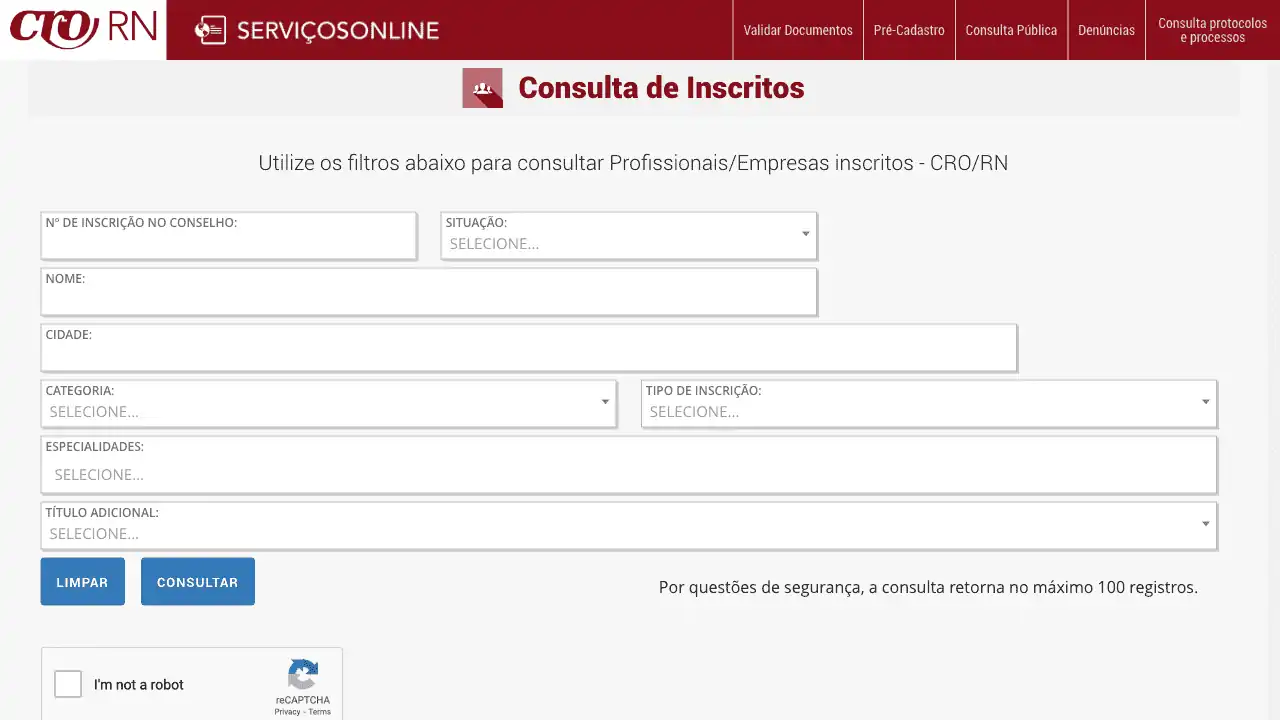
Task: Open the Denúncias menu item
Action: coord(1106,30)
